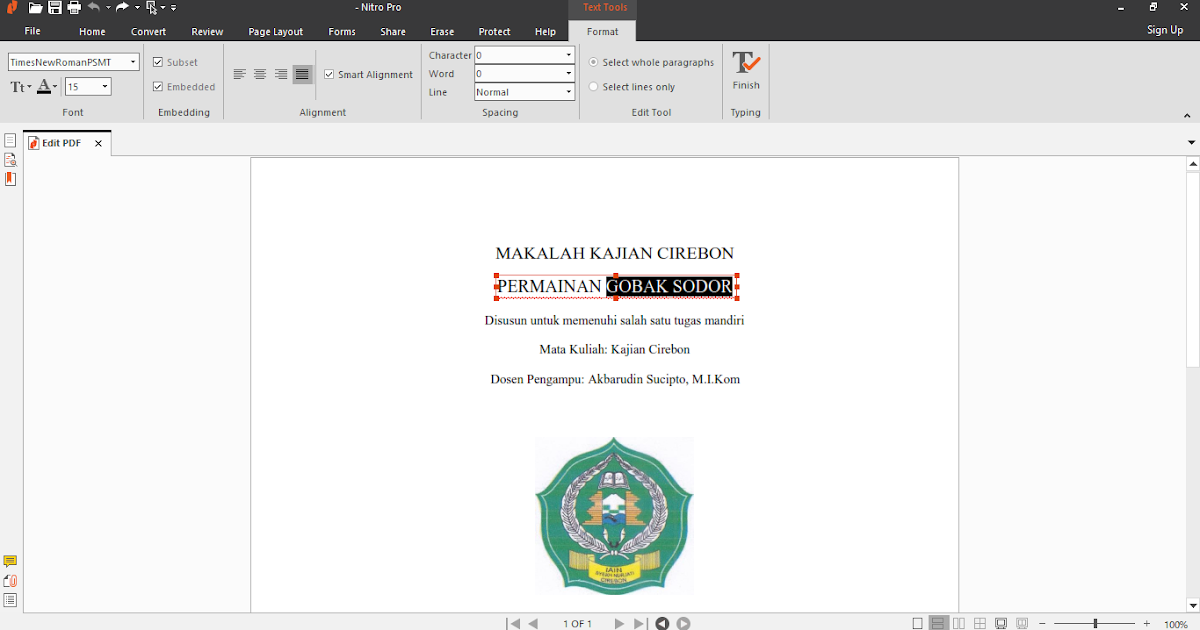Image resolution: width=1200 pixels, height=630 pixels.
Task: Click the Sign Up link
Action: [1165, 30]
